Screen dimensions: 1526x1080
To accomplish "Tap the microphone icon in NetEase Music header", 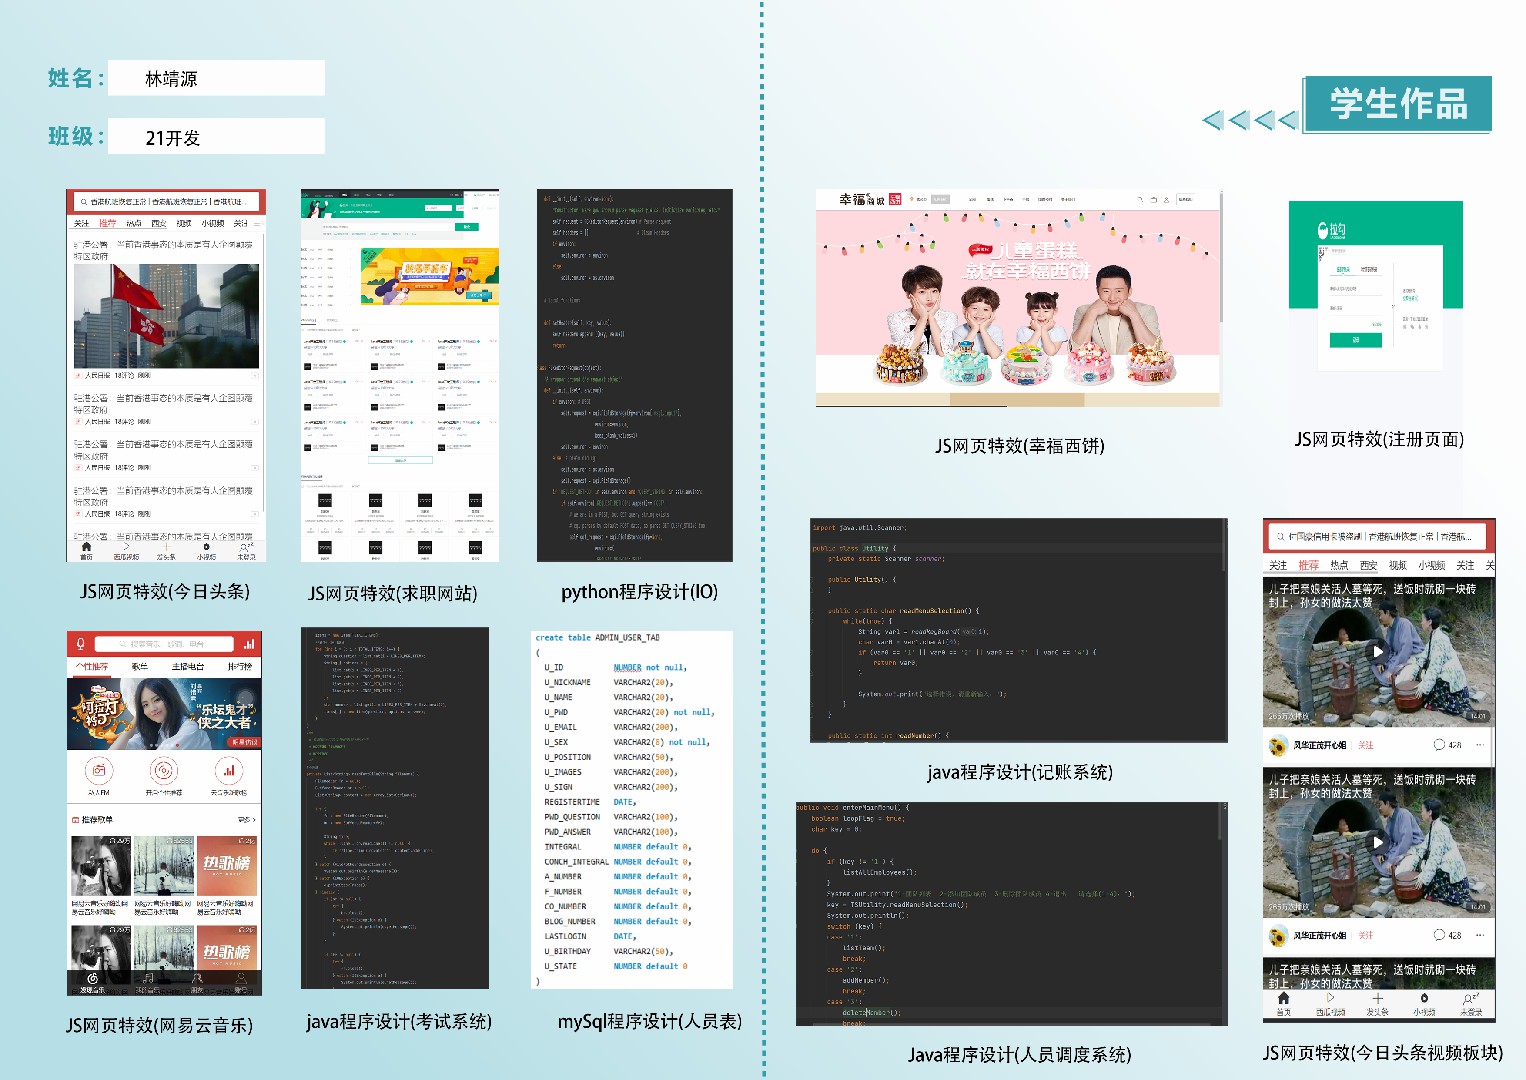I will (x=81, y=644).
